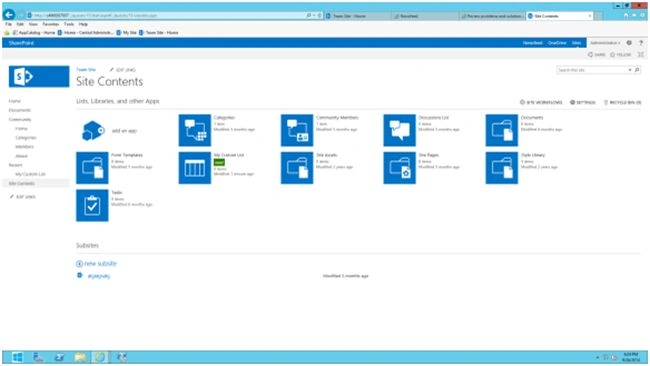The width and height of the screenshot is (650, 366).
Task: Click Internet Explorer taskbar icon
Action: [100, 357]
